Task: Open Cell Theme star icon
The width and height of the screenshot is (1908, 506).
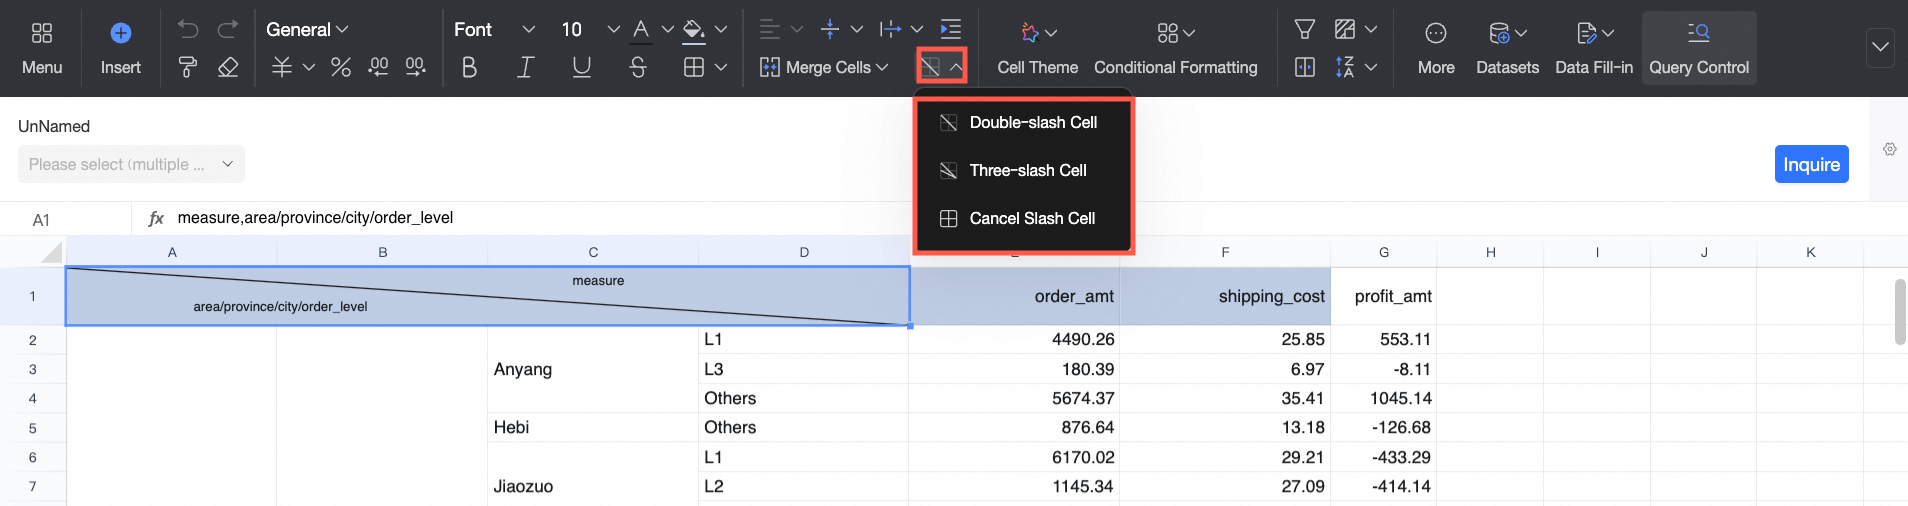Action: (x=1030, y=33)
